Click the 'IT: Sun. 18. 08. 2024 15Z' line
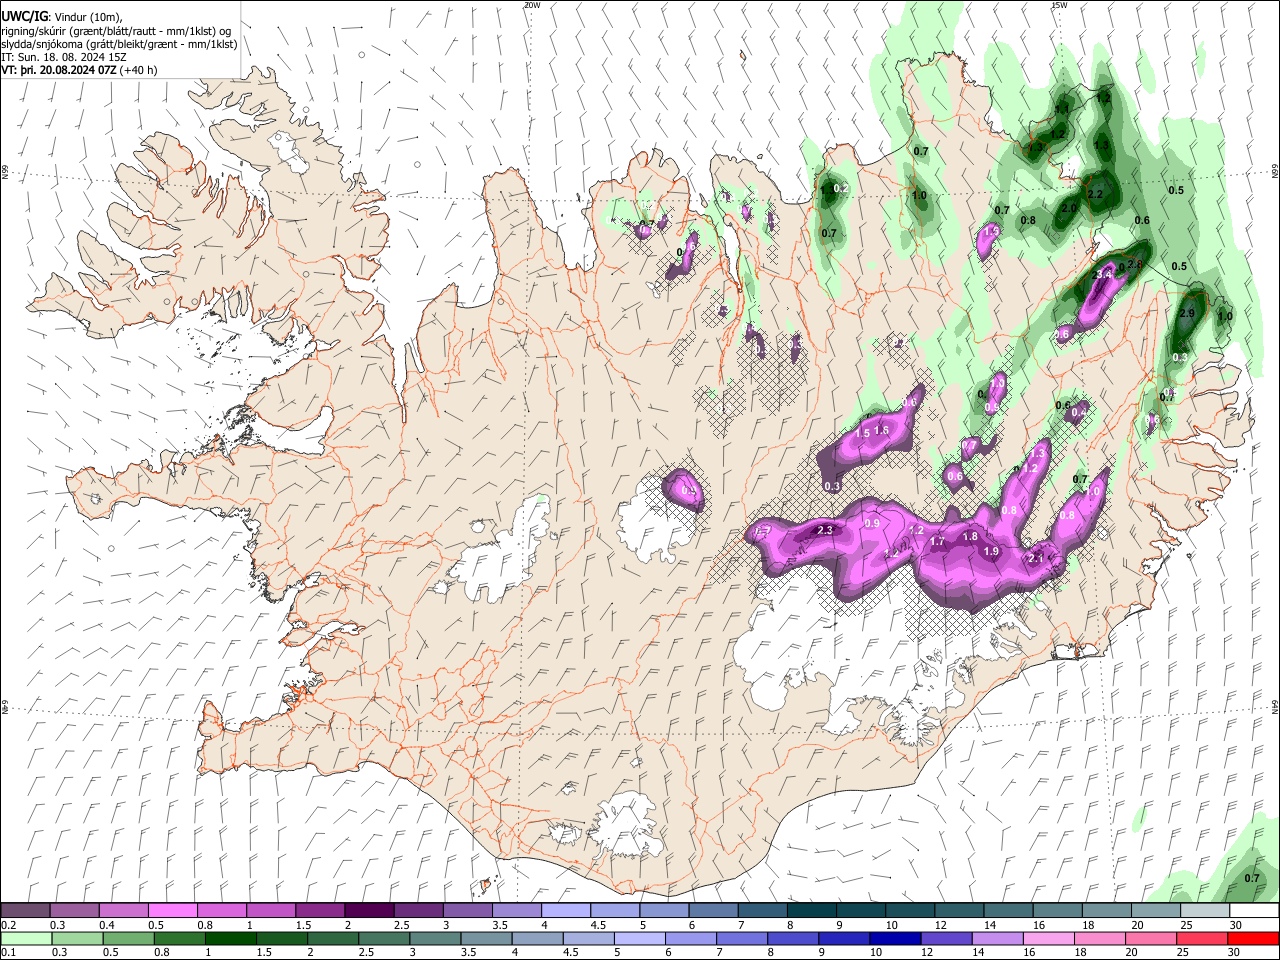 coord(64,57)
